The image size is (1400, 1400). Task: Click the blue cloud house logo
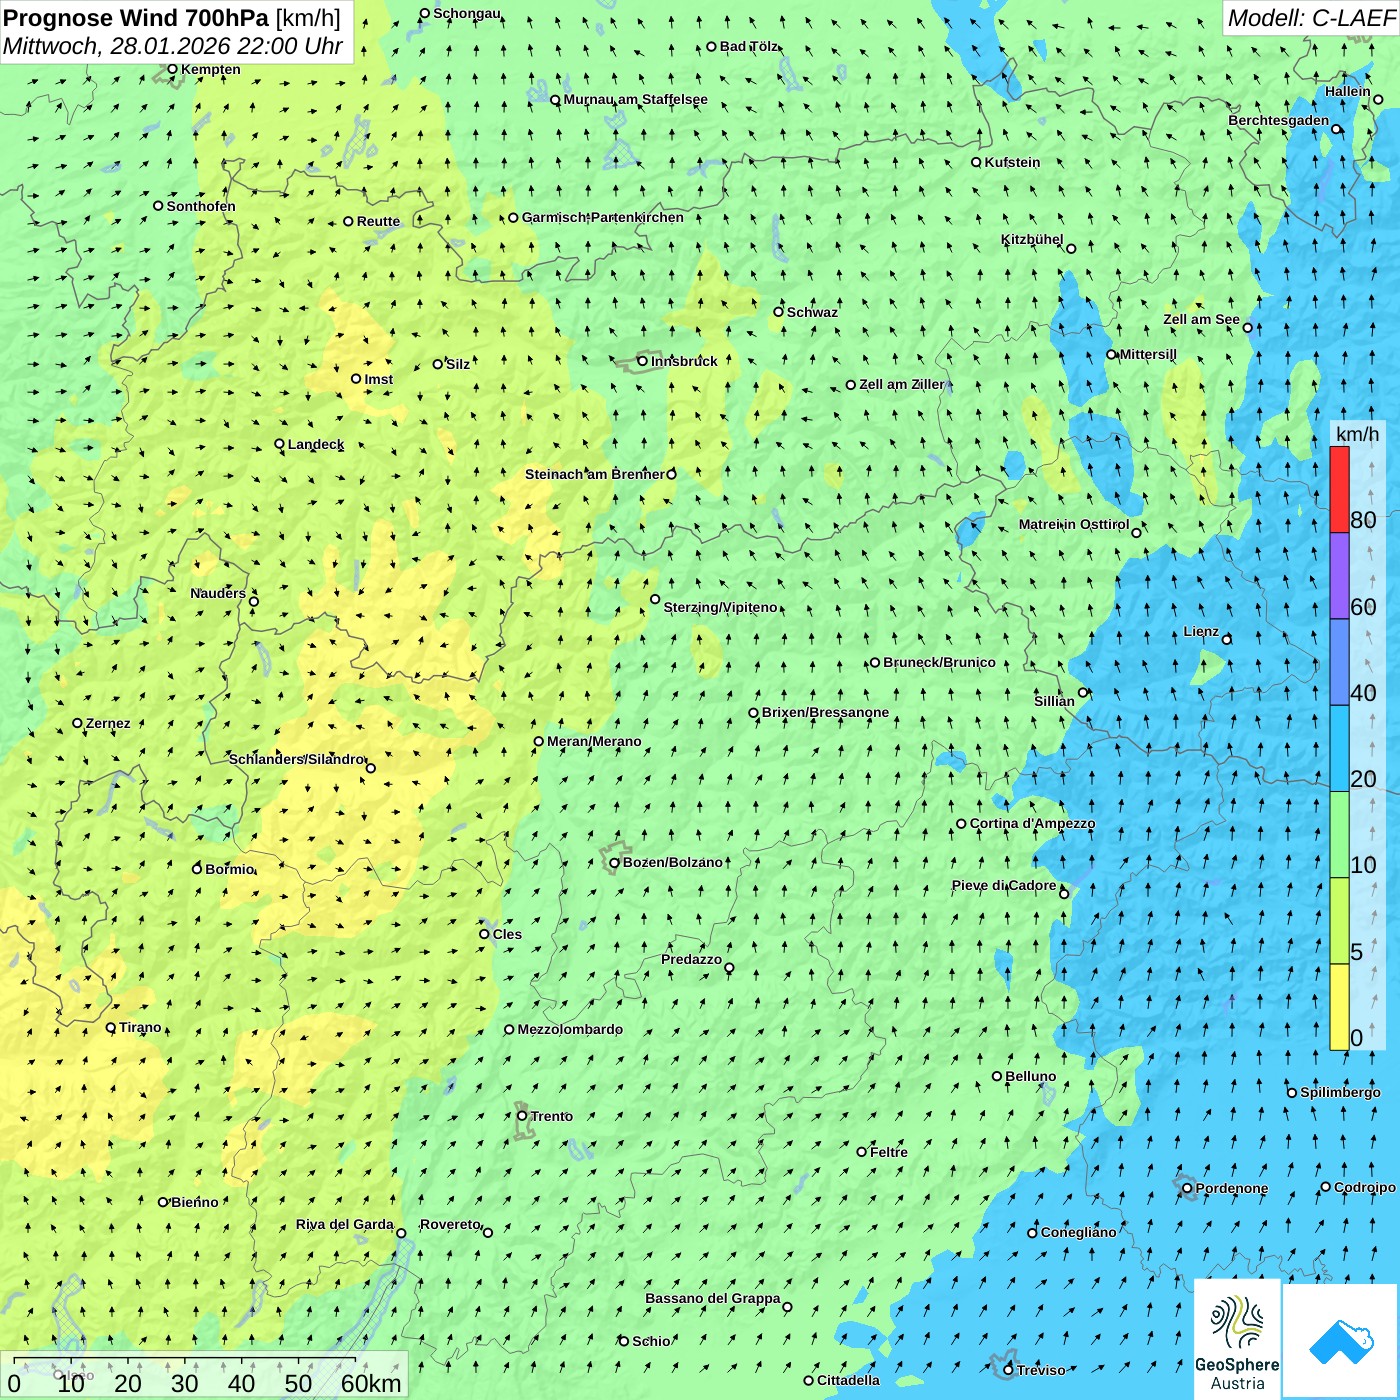pos(1340,1341)
